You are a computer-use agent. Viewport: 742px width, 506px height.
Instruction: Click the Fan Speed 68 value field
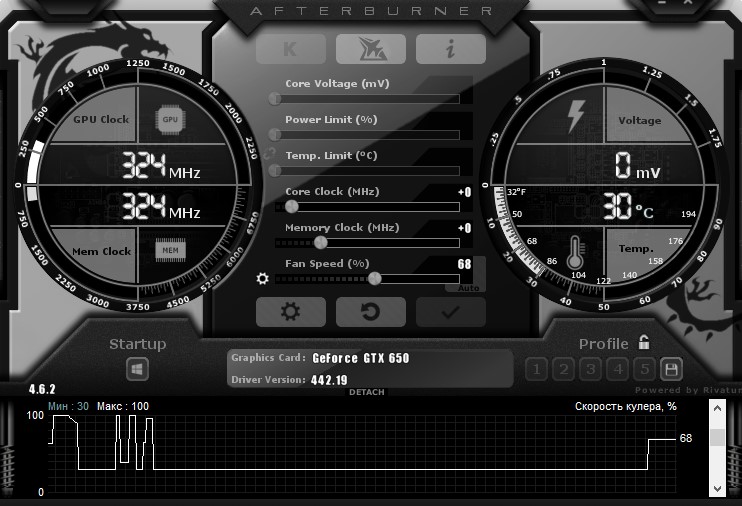464,264
